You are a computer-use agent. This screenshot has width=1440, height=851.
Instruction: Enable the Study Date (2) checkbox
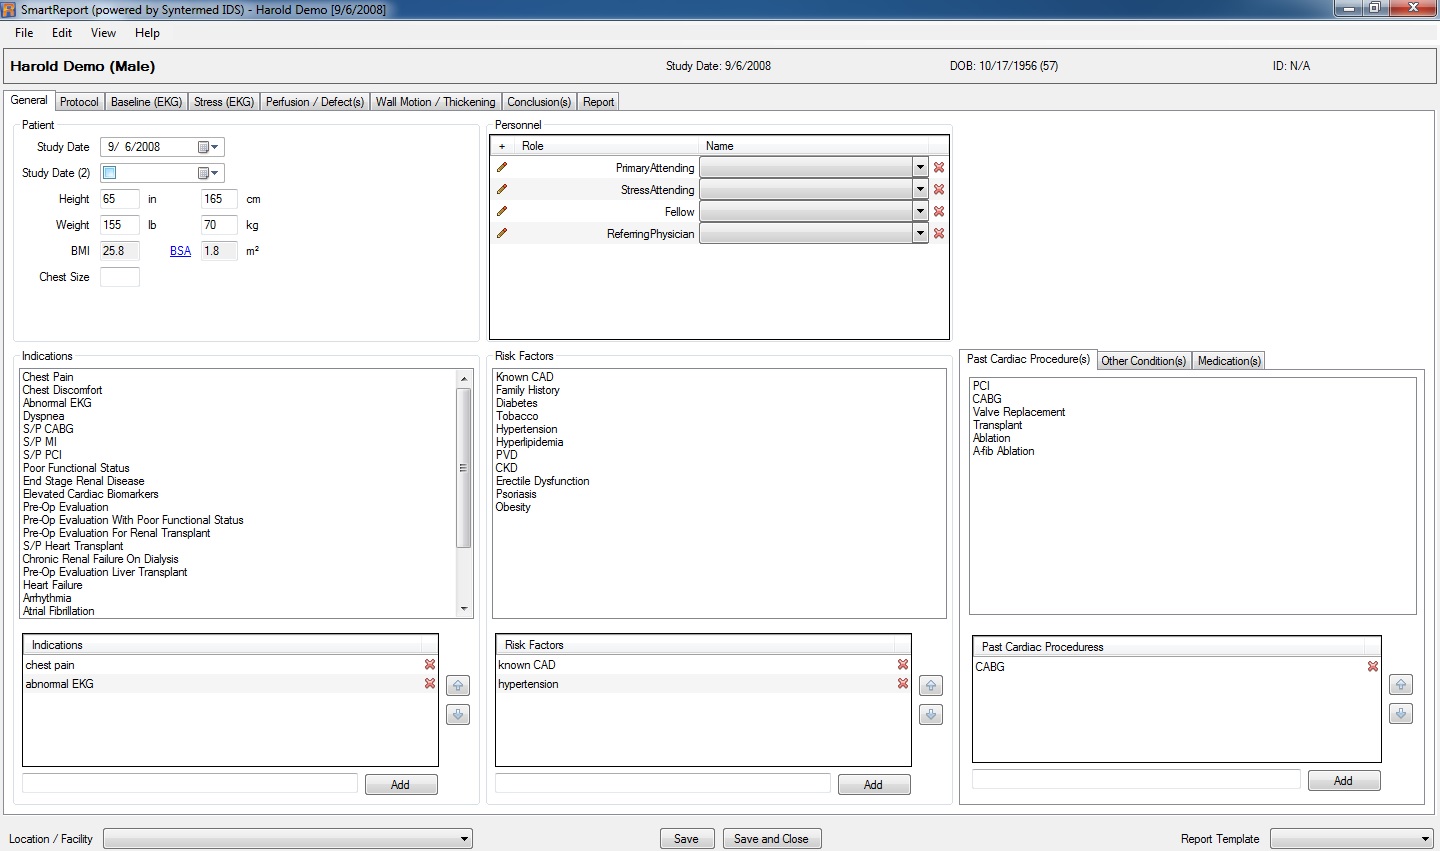(110, 173)
